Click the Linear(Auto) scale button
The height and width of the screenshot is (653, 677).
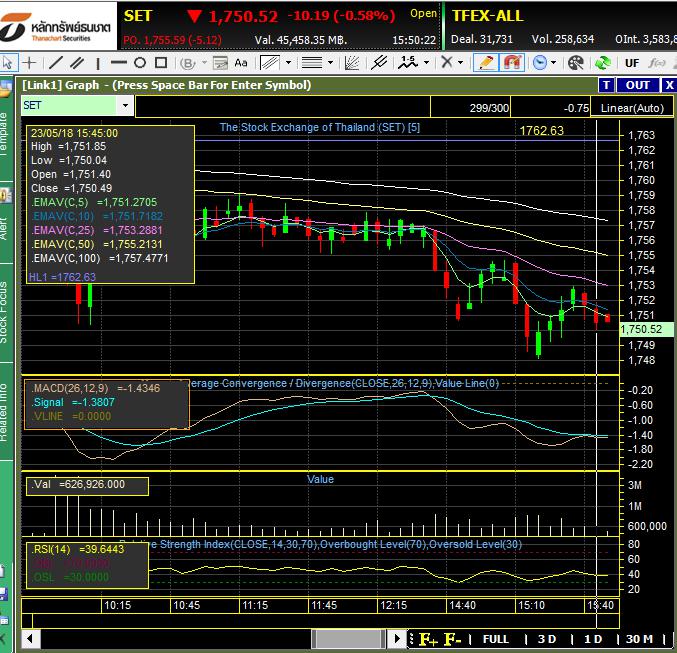coord(632,108)
